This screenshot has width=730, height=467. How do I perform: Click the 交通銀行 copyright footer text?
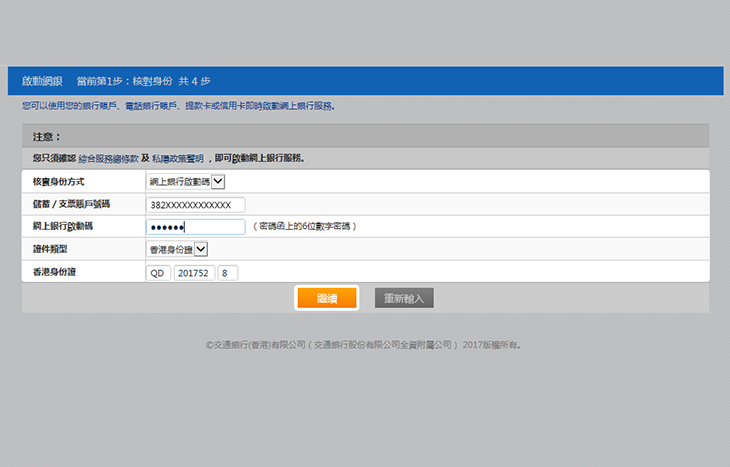[364, 345]
